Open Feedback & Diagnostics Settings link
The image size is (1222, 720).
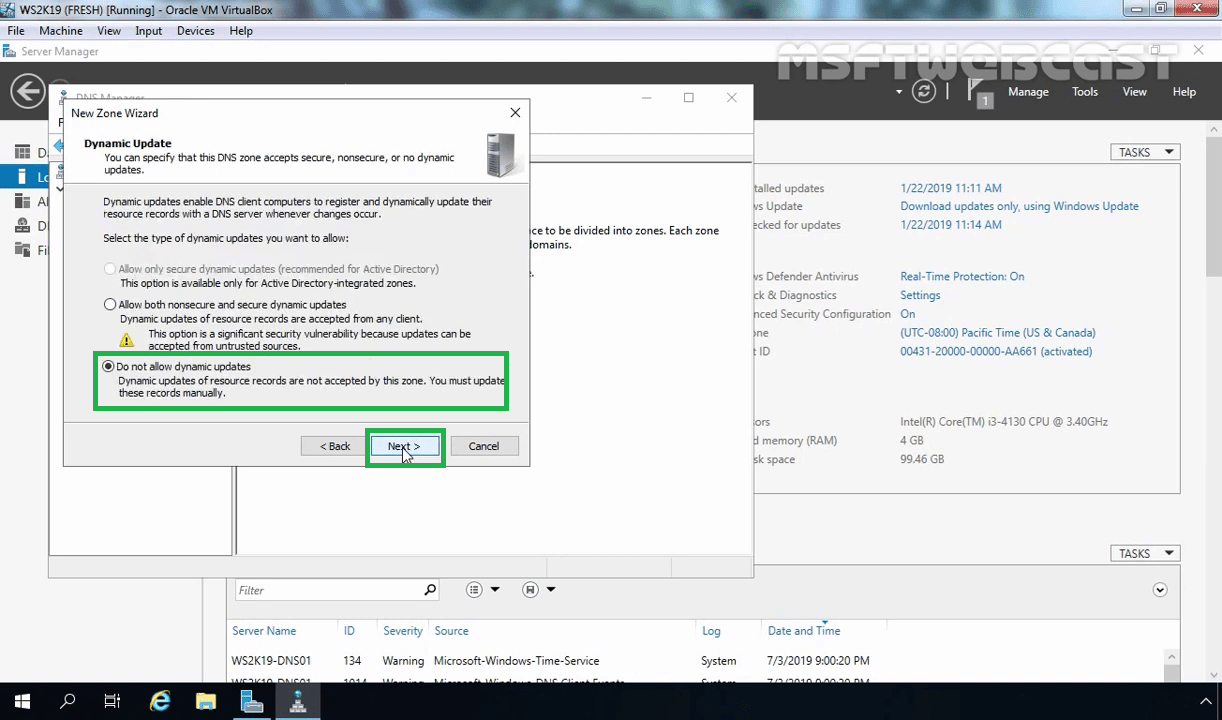tap(920, 295)
